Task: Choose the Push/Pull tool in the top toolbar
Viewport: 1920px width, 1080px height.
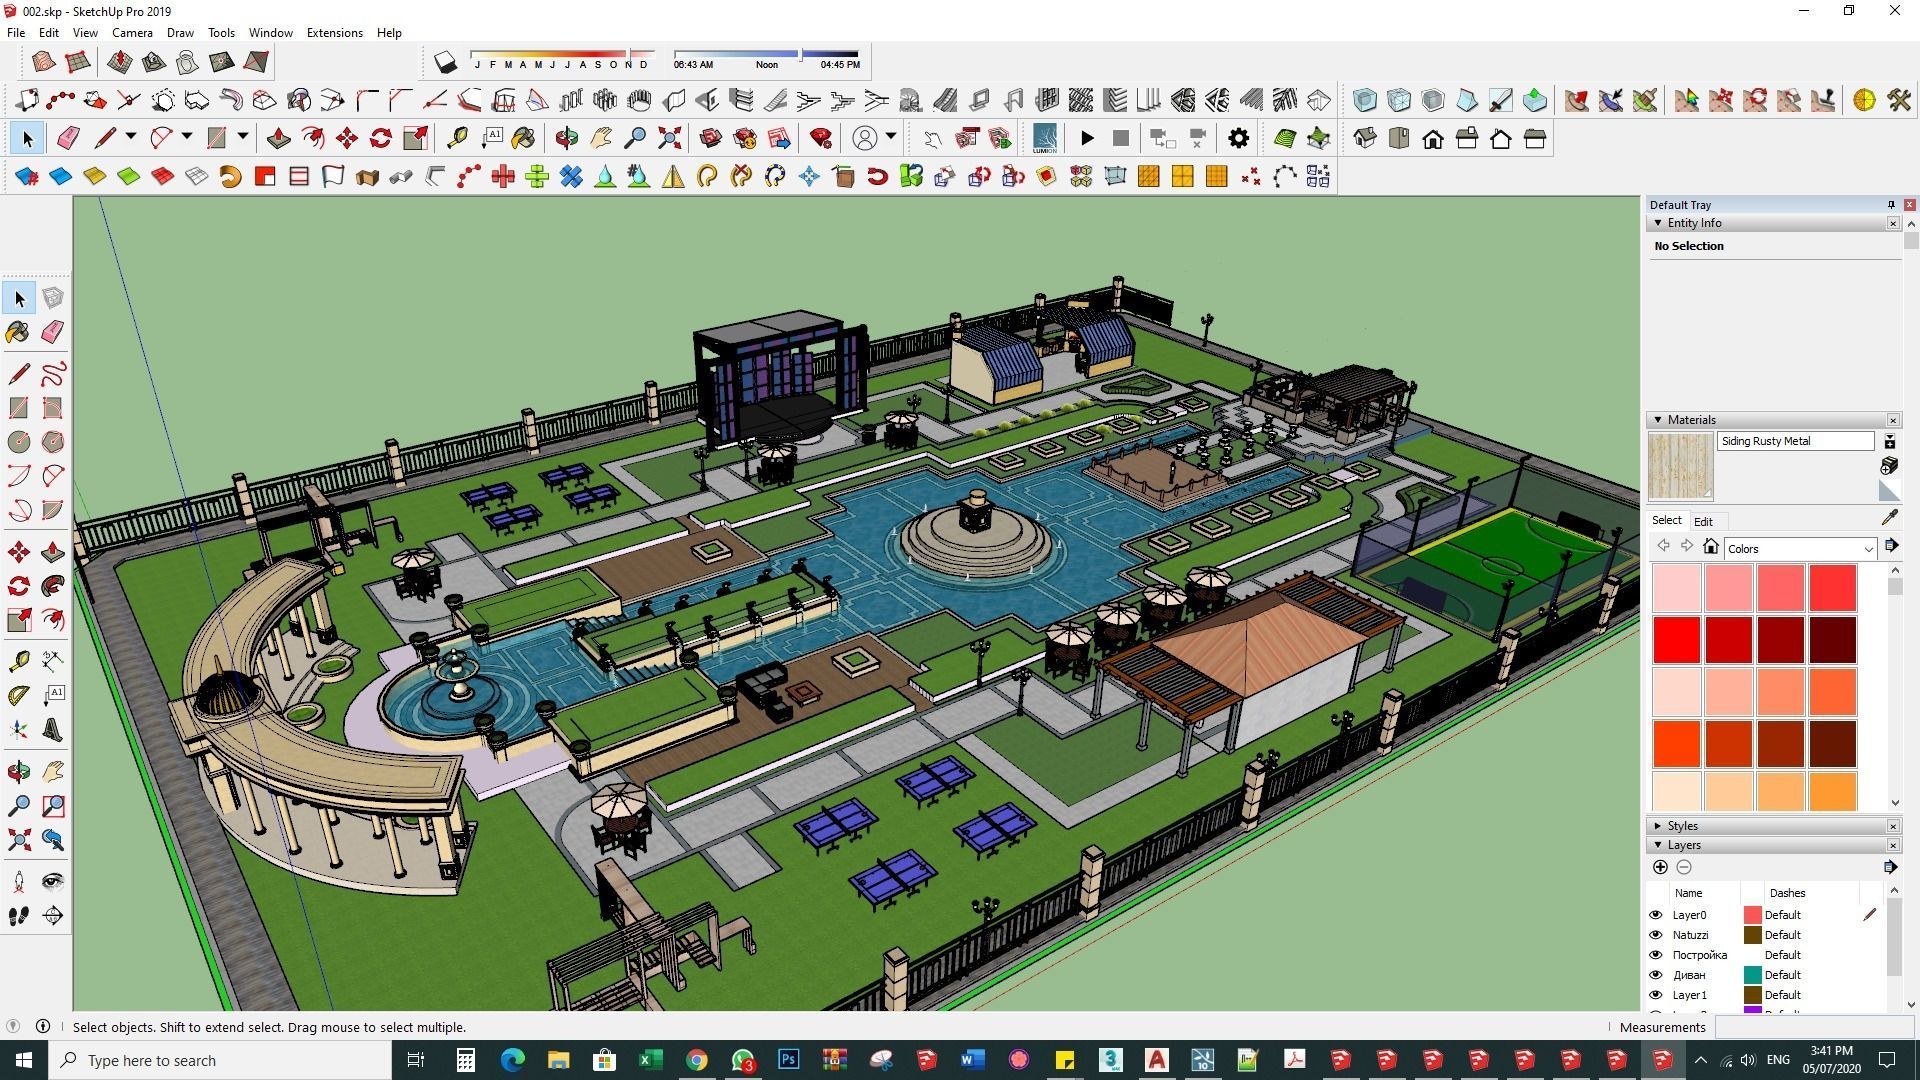Action: [x=279, y=138]
